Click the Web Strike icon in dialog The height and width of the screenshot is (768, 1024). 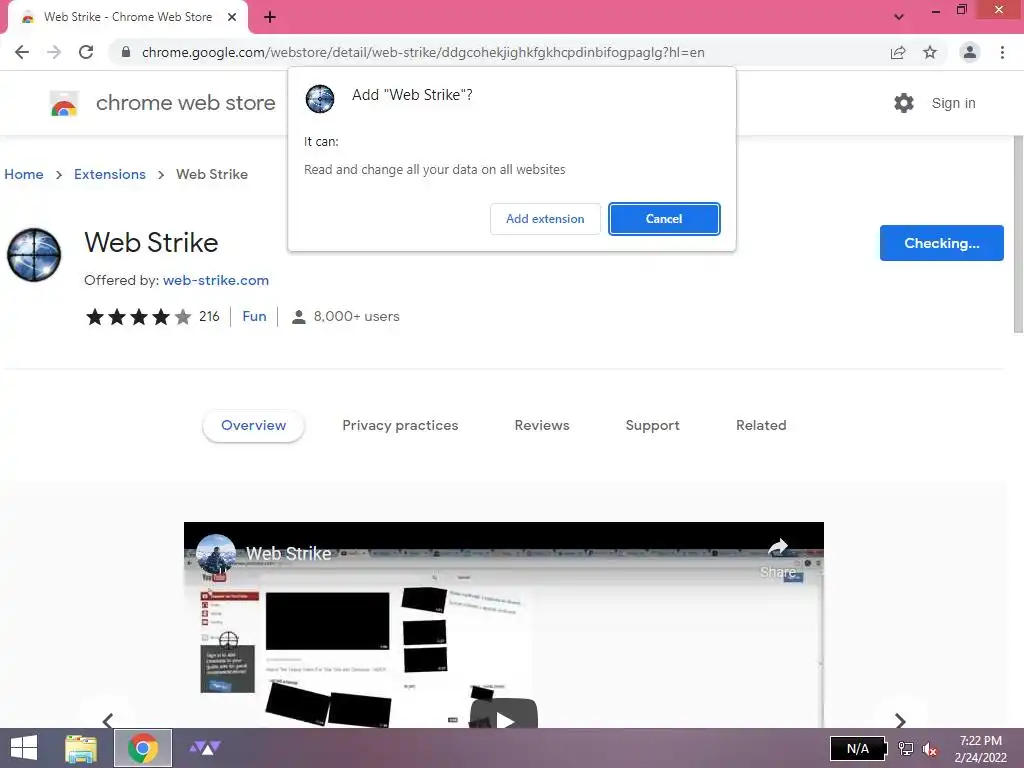(x=320, y=99)
